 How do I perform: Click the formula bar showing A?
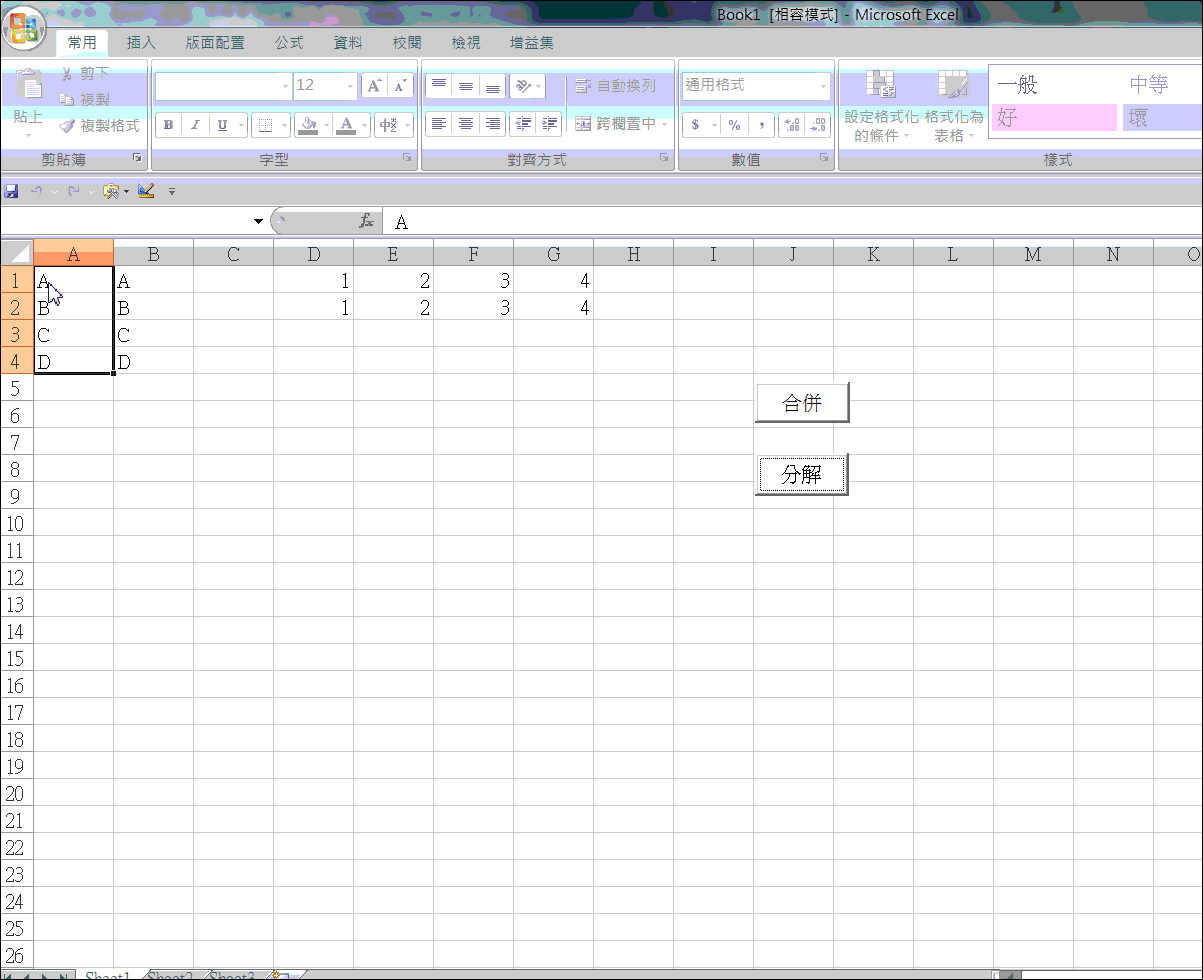[x=794, y=222]
